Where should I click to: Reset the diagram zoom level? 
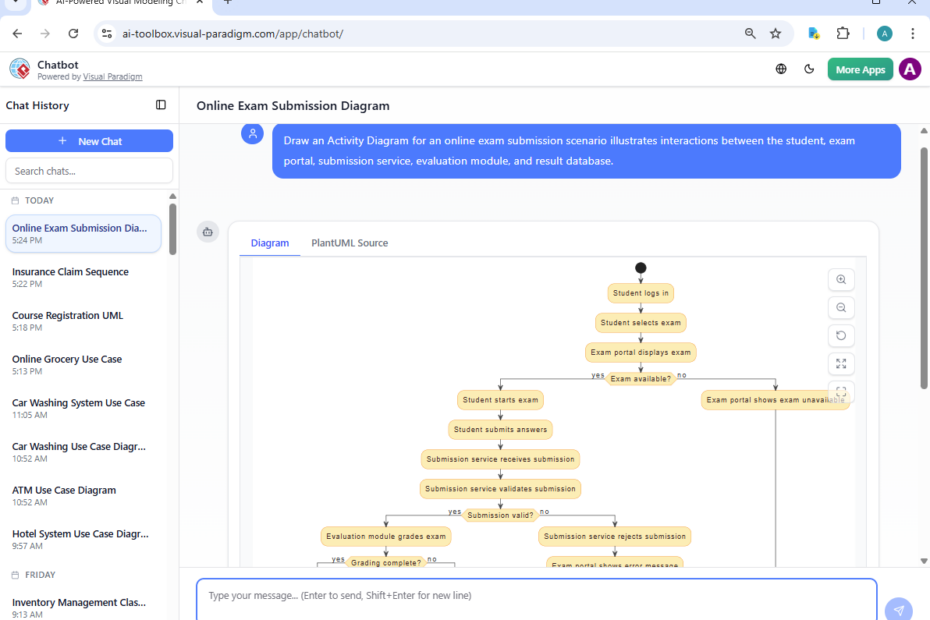coord(841,335)
